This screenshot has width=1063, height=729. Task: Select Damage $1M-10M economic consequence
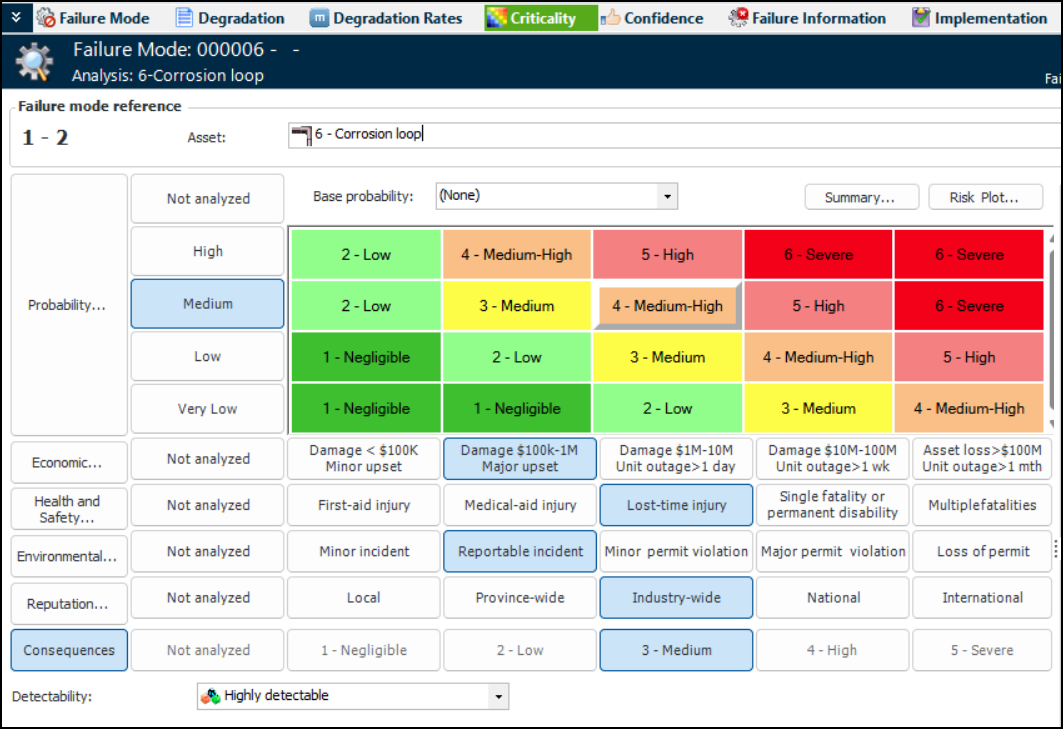click(x=677, y=459)
